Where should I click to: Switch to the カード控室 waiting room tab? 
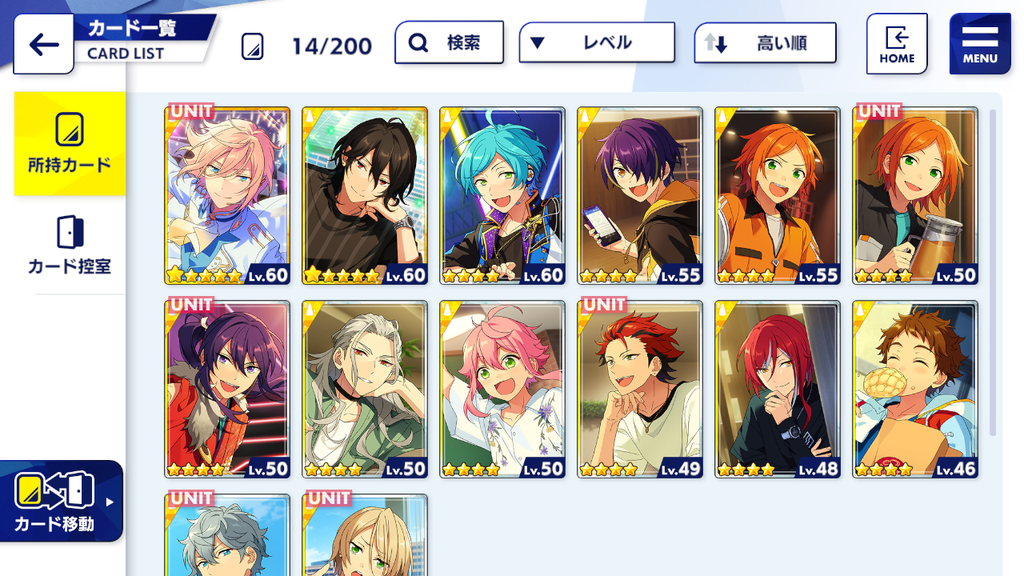click(70, 245)
